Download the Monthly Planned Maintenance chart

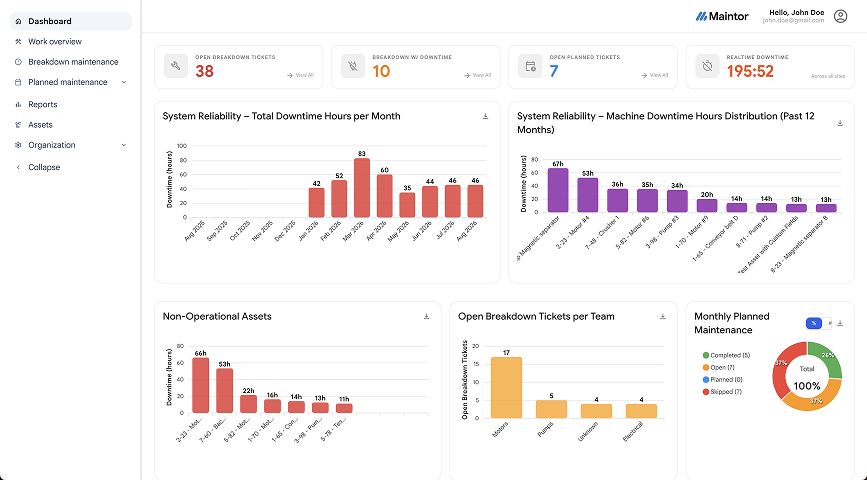click(840, 323)
